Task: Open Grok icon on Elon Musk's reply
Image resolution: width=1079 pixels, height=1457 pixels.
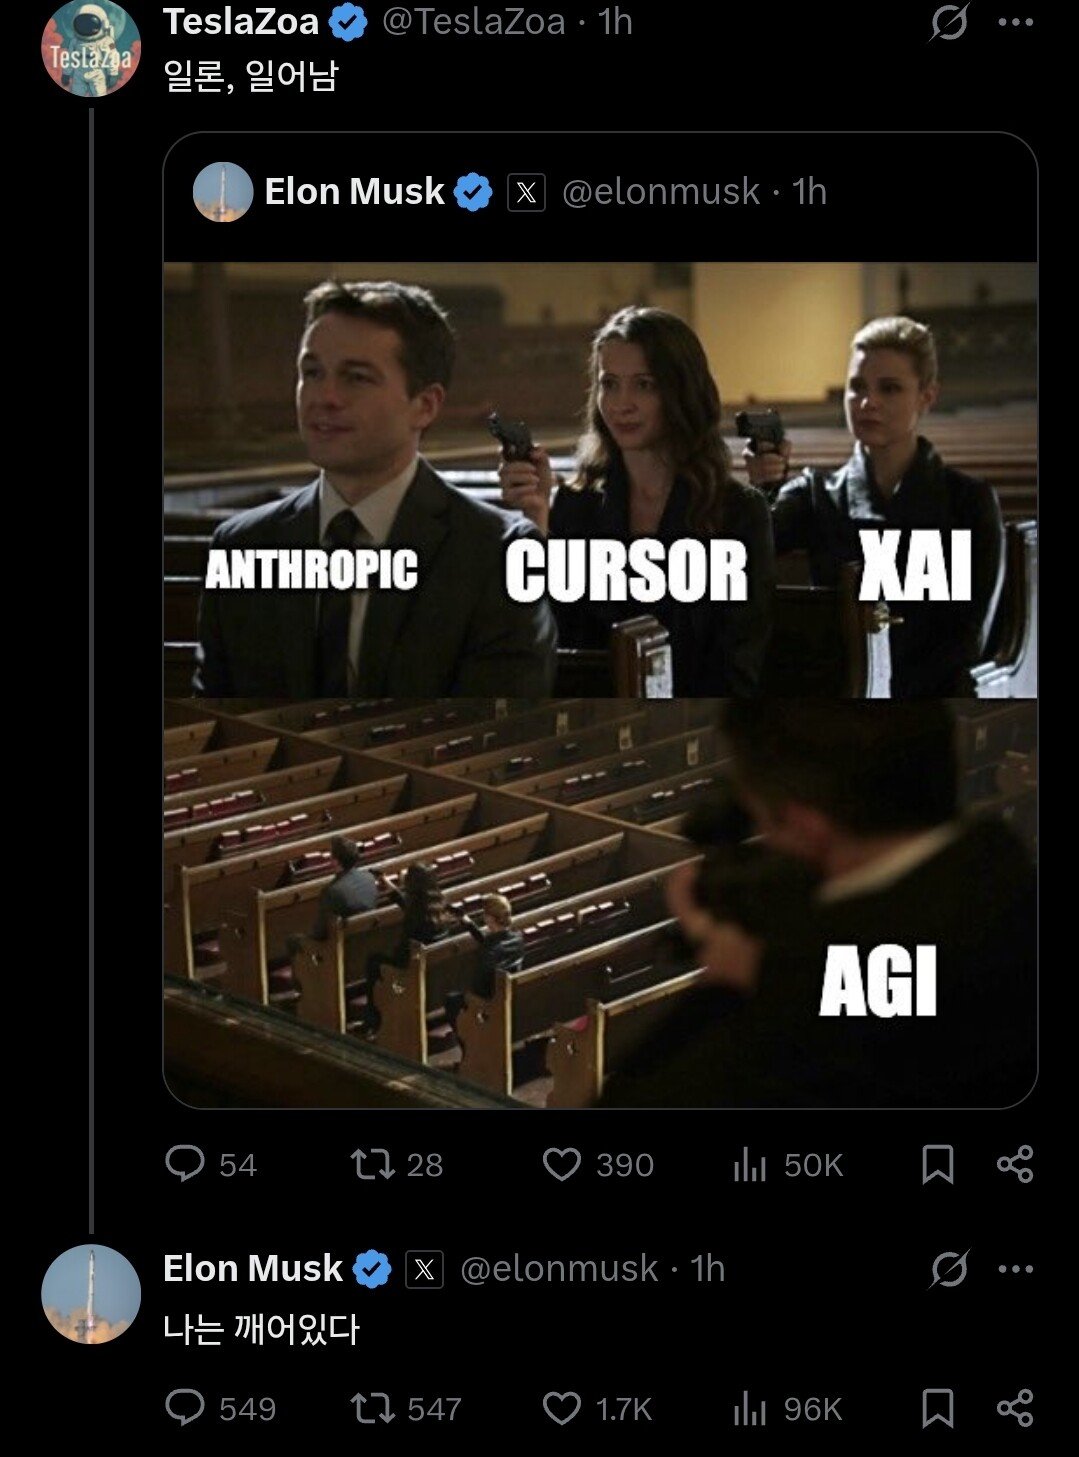Action: point(948,1269)
